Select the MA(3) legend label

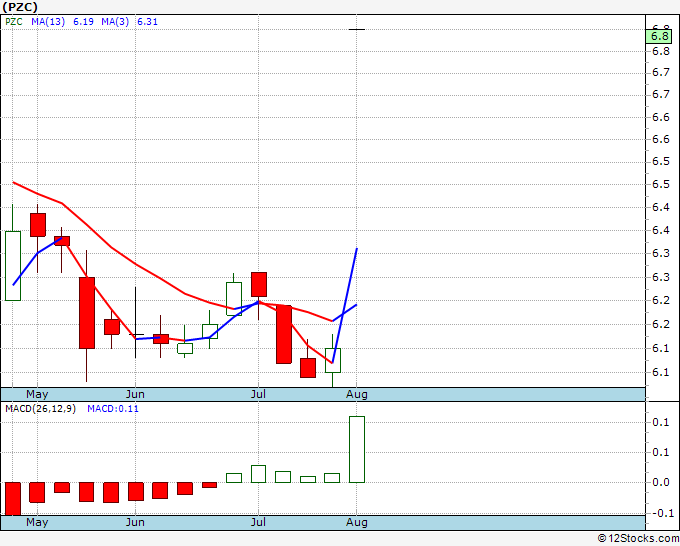(x=115, y=22)
